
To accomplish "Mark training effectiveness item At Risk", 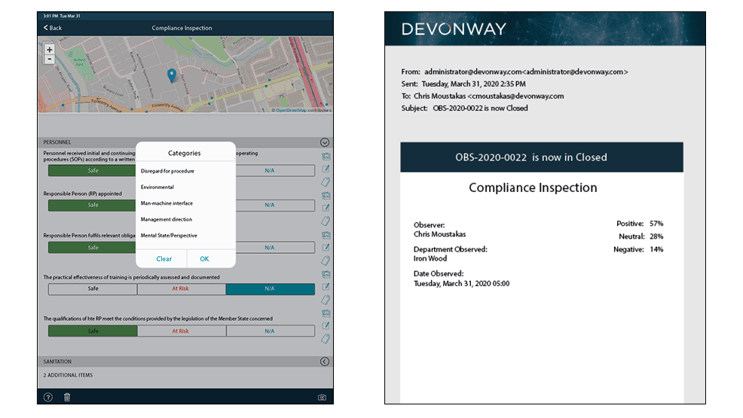I will click(181, 289).
